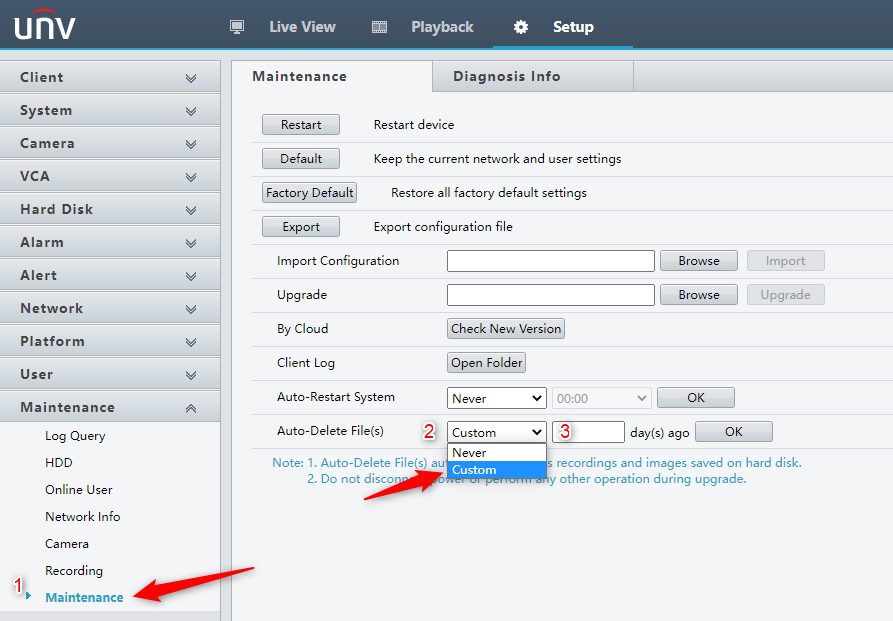Click the Upgrade file path field
The width and height of the screenshot is (893, 621).
tap(551, 295)
